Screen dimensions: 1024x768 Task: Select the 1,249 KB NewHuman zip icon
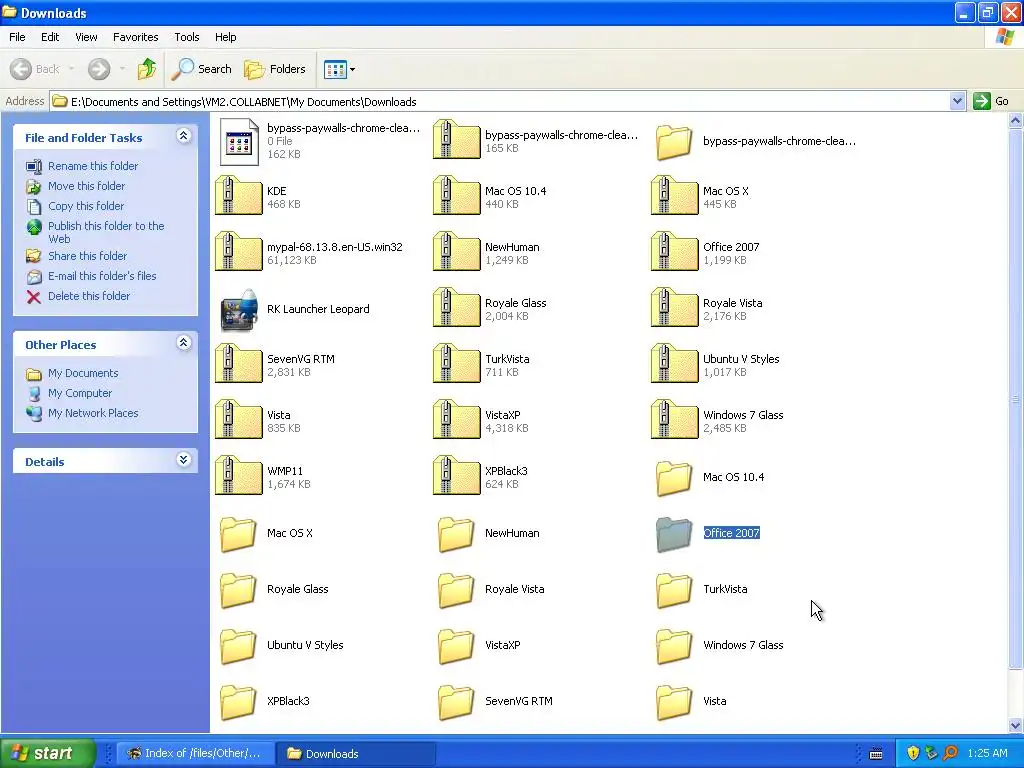456,251
